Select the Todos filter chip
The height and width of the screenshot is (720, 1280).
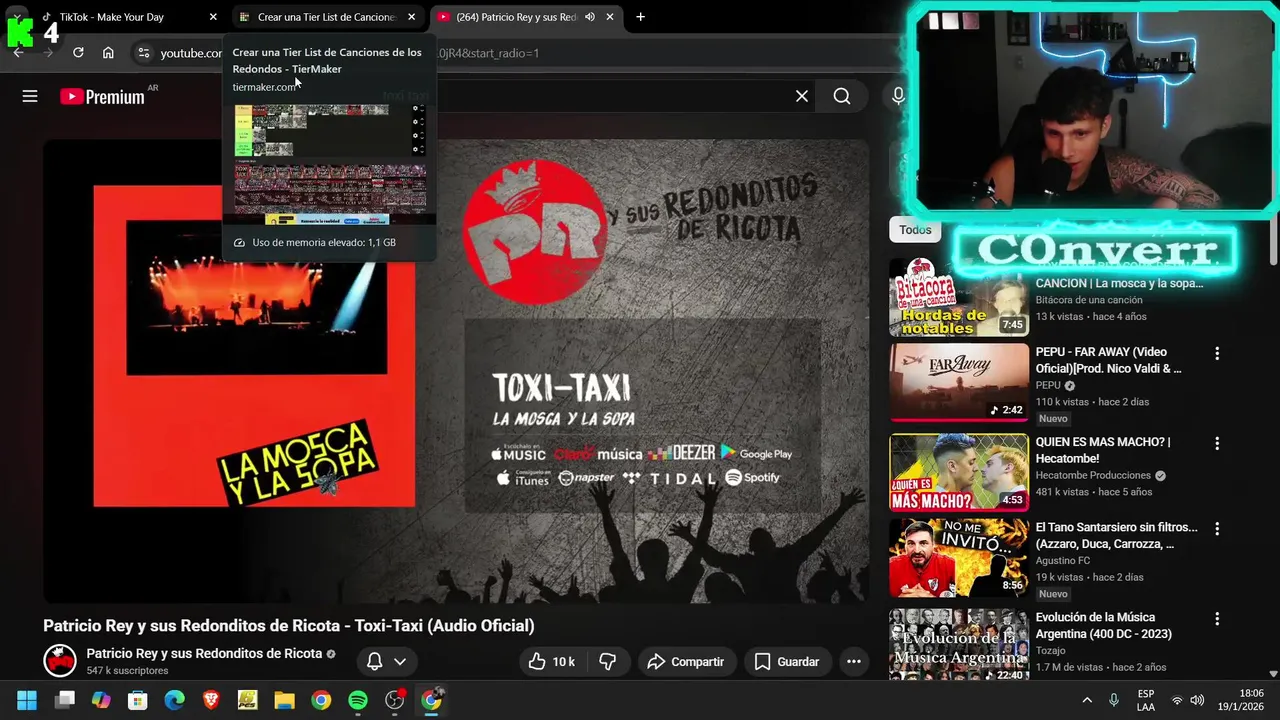pos(915,230)
